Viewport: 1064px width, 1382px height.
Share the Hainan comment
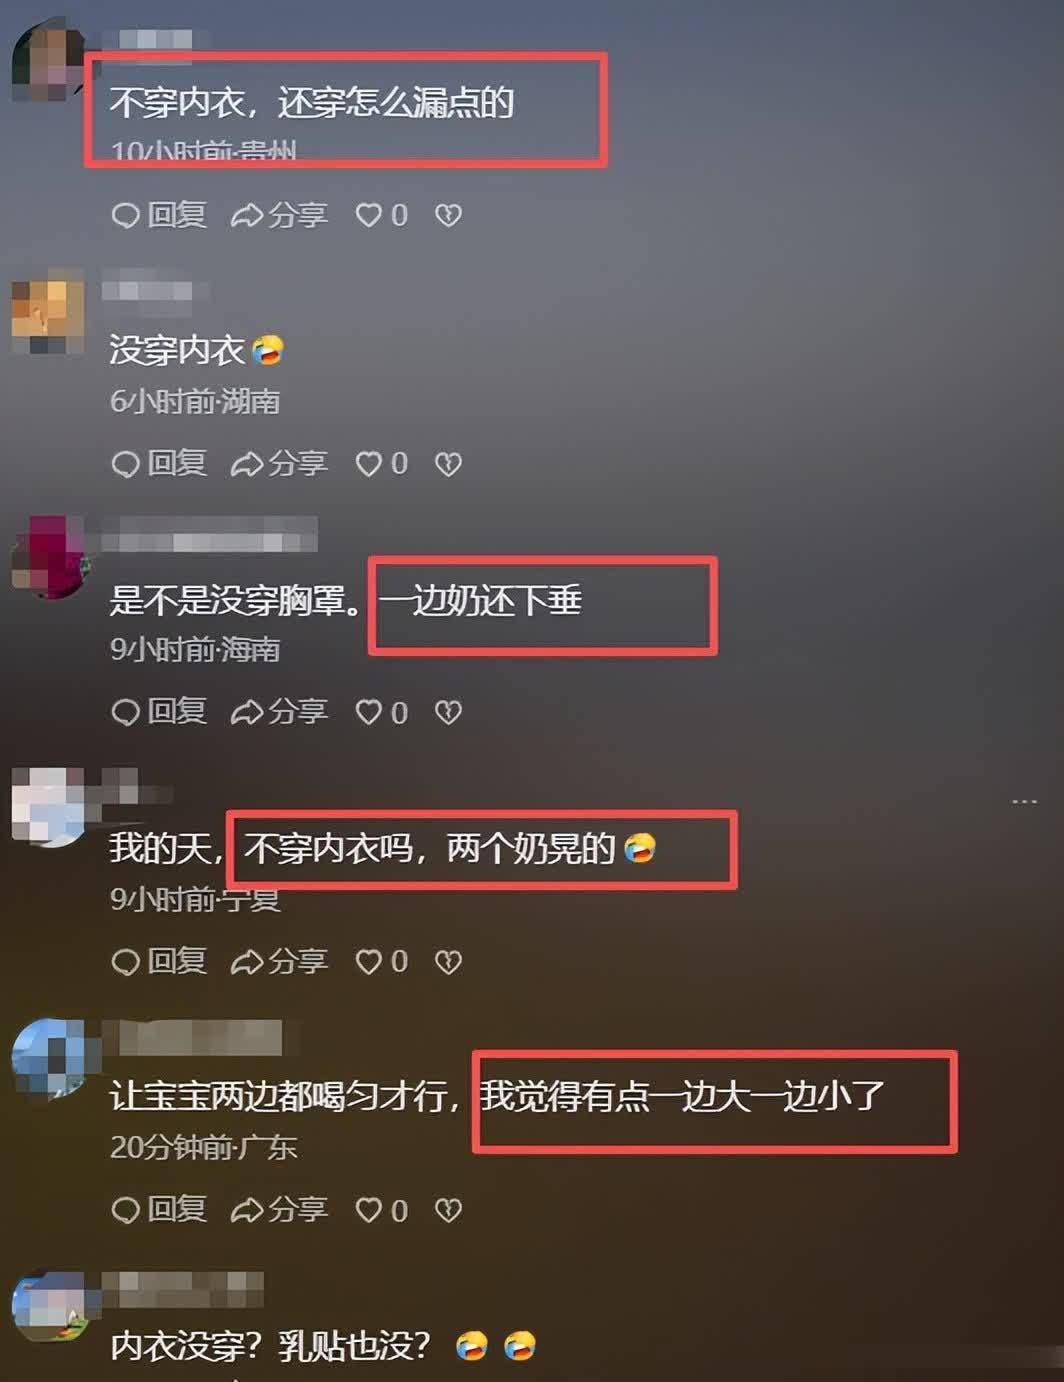point(279,712)
